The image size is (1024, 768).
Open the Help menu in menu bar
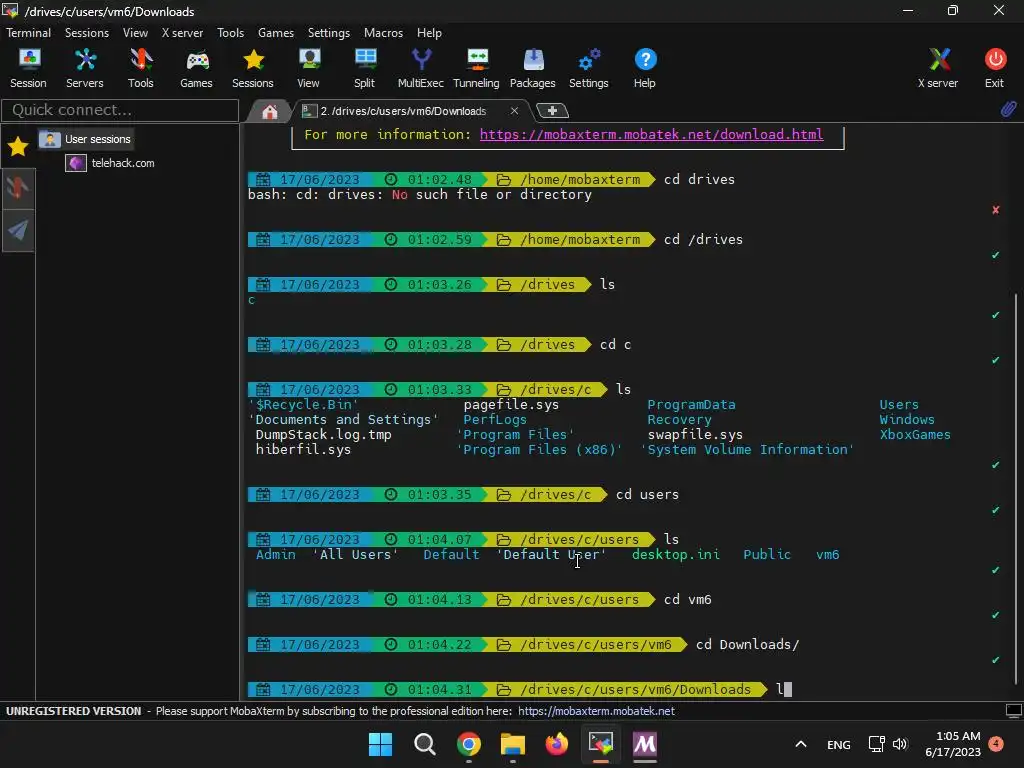click(x=429, y=33)
